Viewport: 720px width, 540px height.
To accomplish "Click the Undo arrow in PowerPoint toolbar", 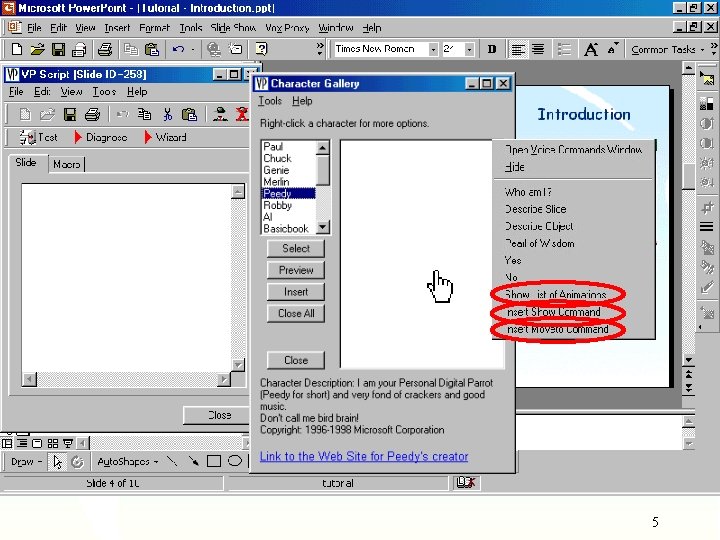I will pos(179,49).
